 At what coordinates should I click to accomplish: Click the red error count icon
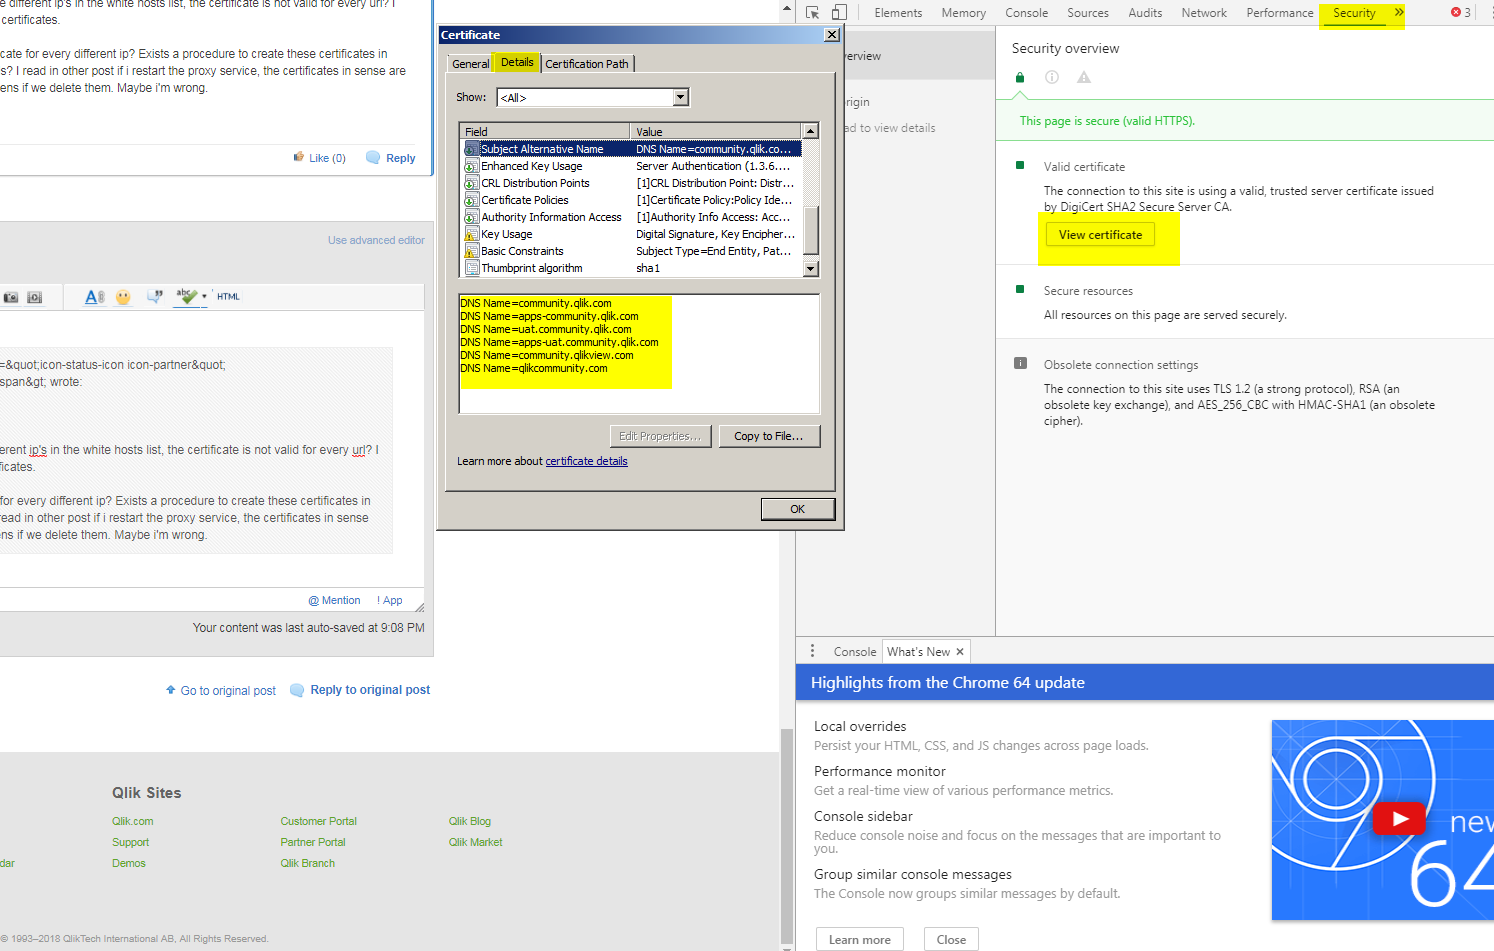pyautogui.click(x=1456, y=13)
